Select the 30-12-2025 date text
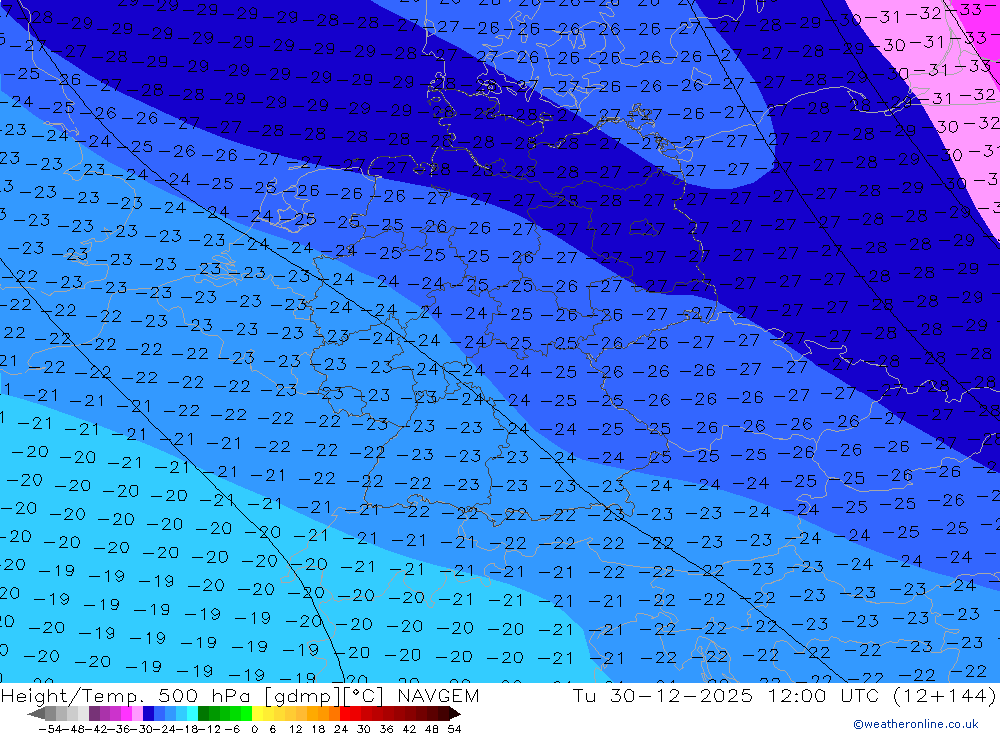Image resolution: width=1000 pixels, height=733 pixels. point(681,695)
